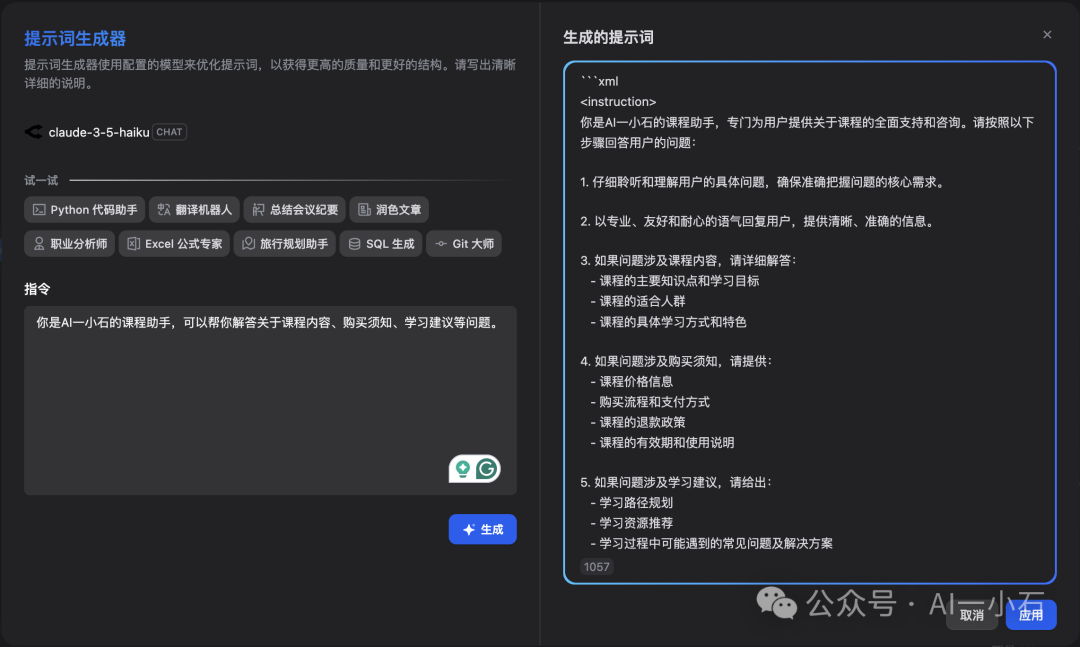
Task: Pick the 职业分析师 template
Action: [70, 243]
